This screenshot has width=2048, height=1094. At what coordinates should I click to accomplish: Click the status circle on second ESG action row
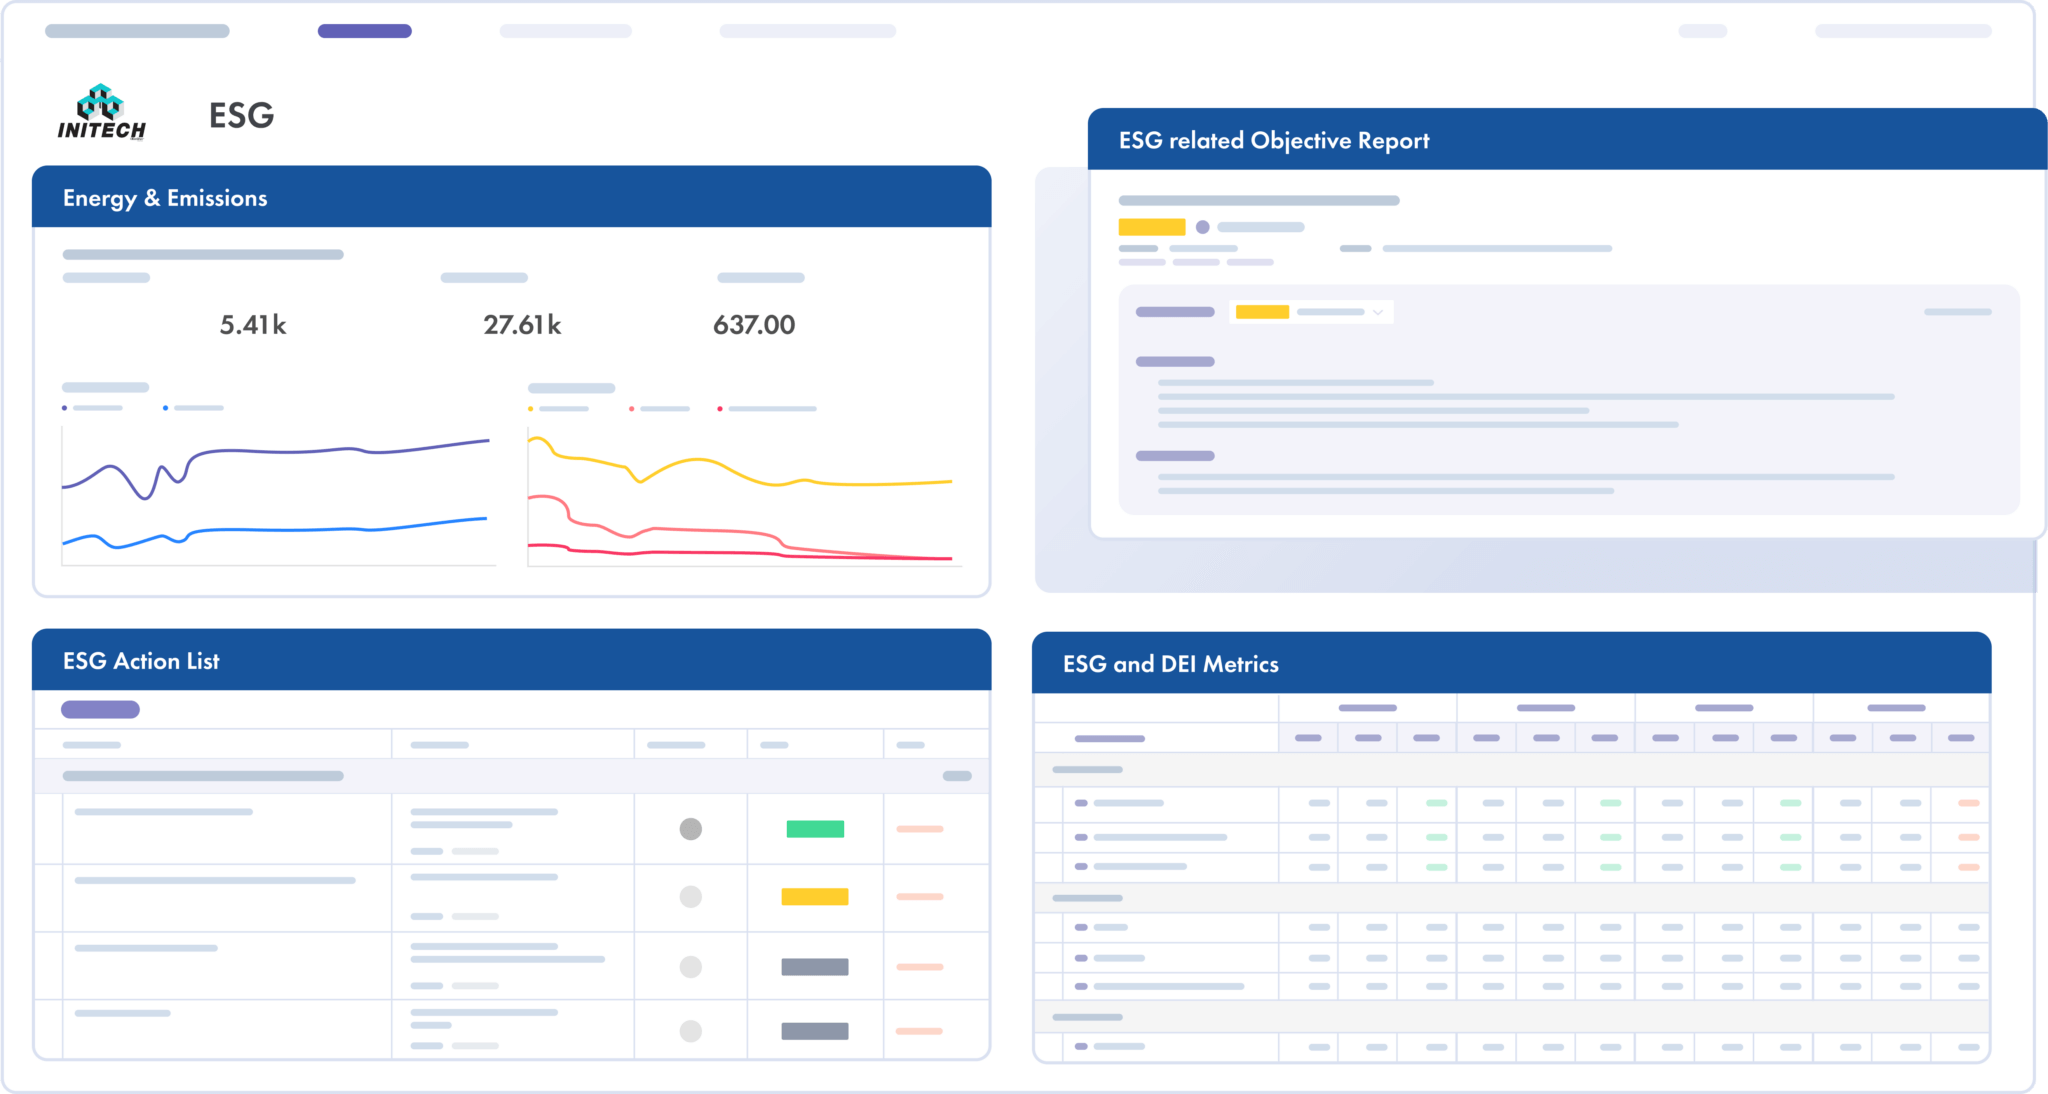pos(691,897)
